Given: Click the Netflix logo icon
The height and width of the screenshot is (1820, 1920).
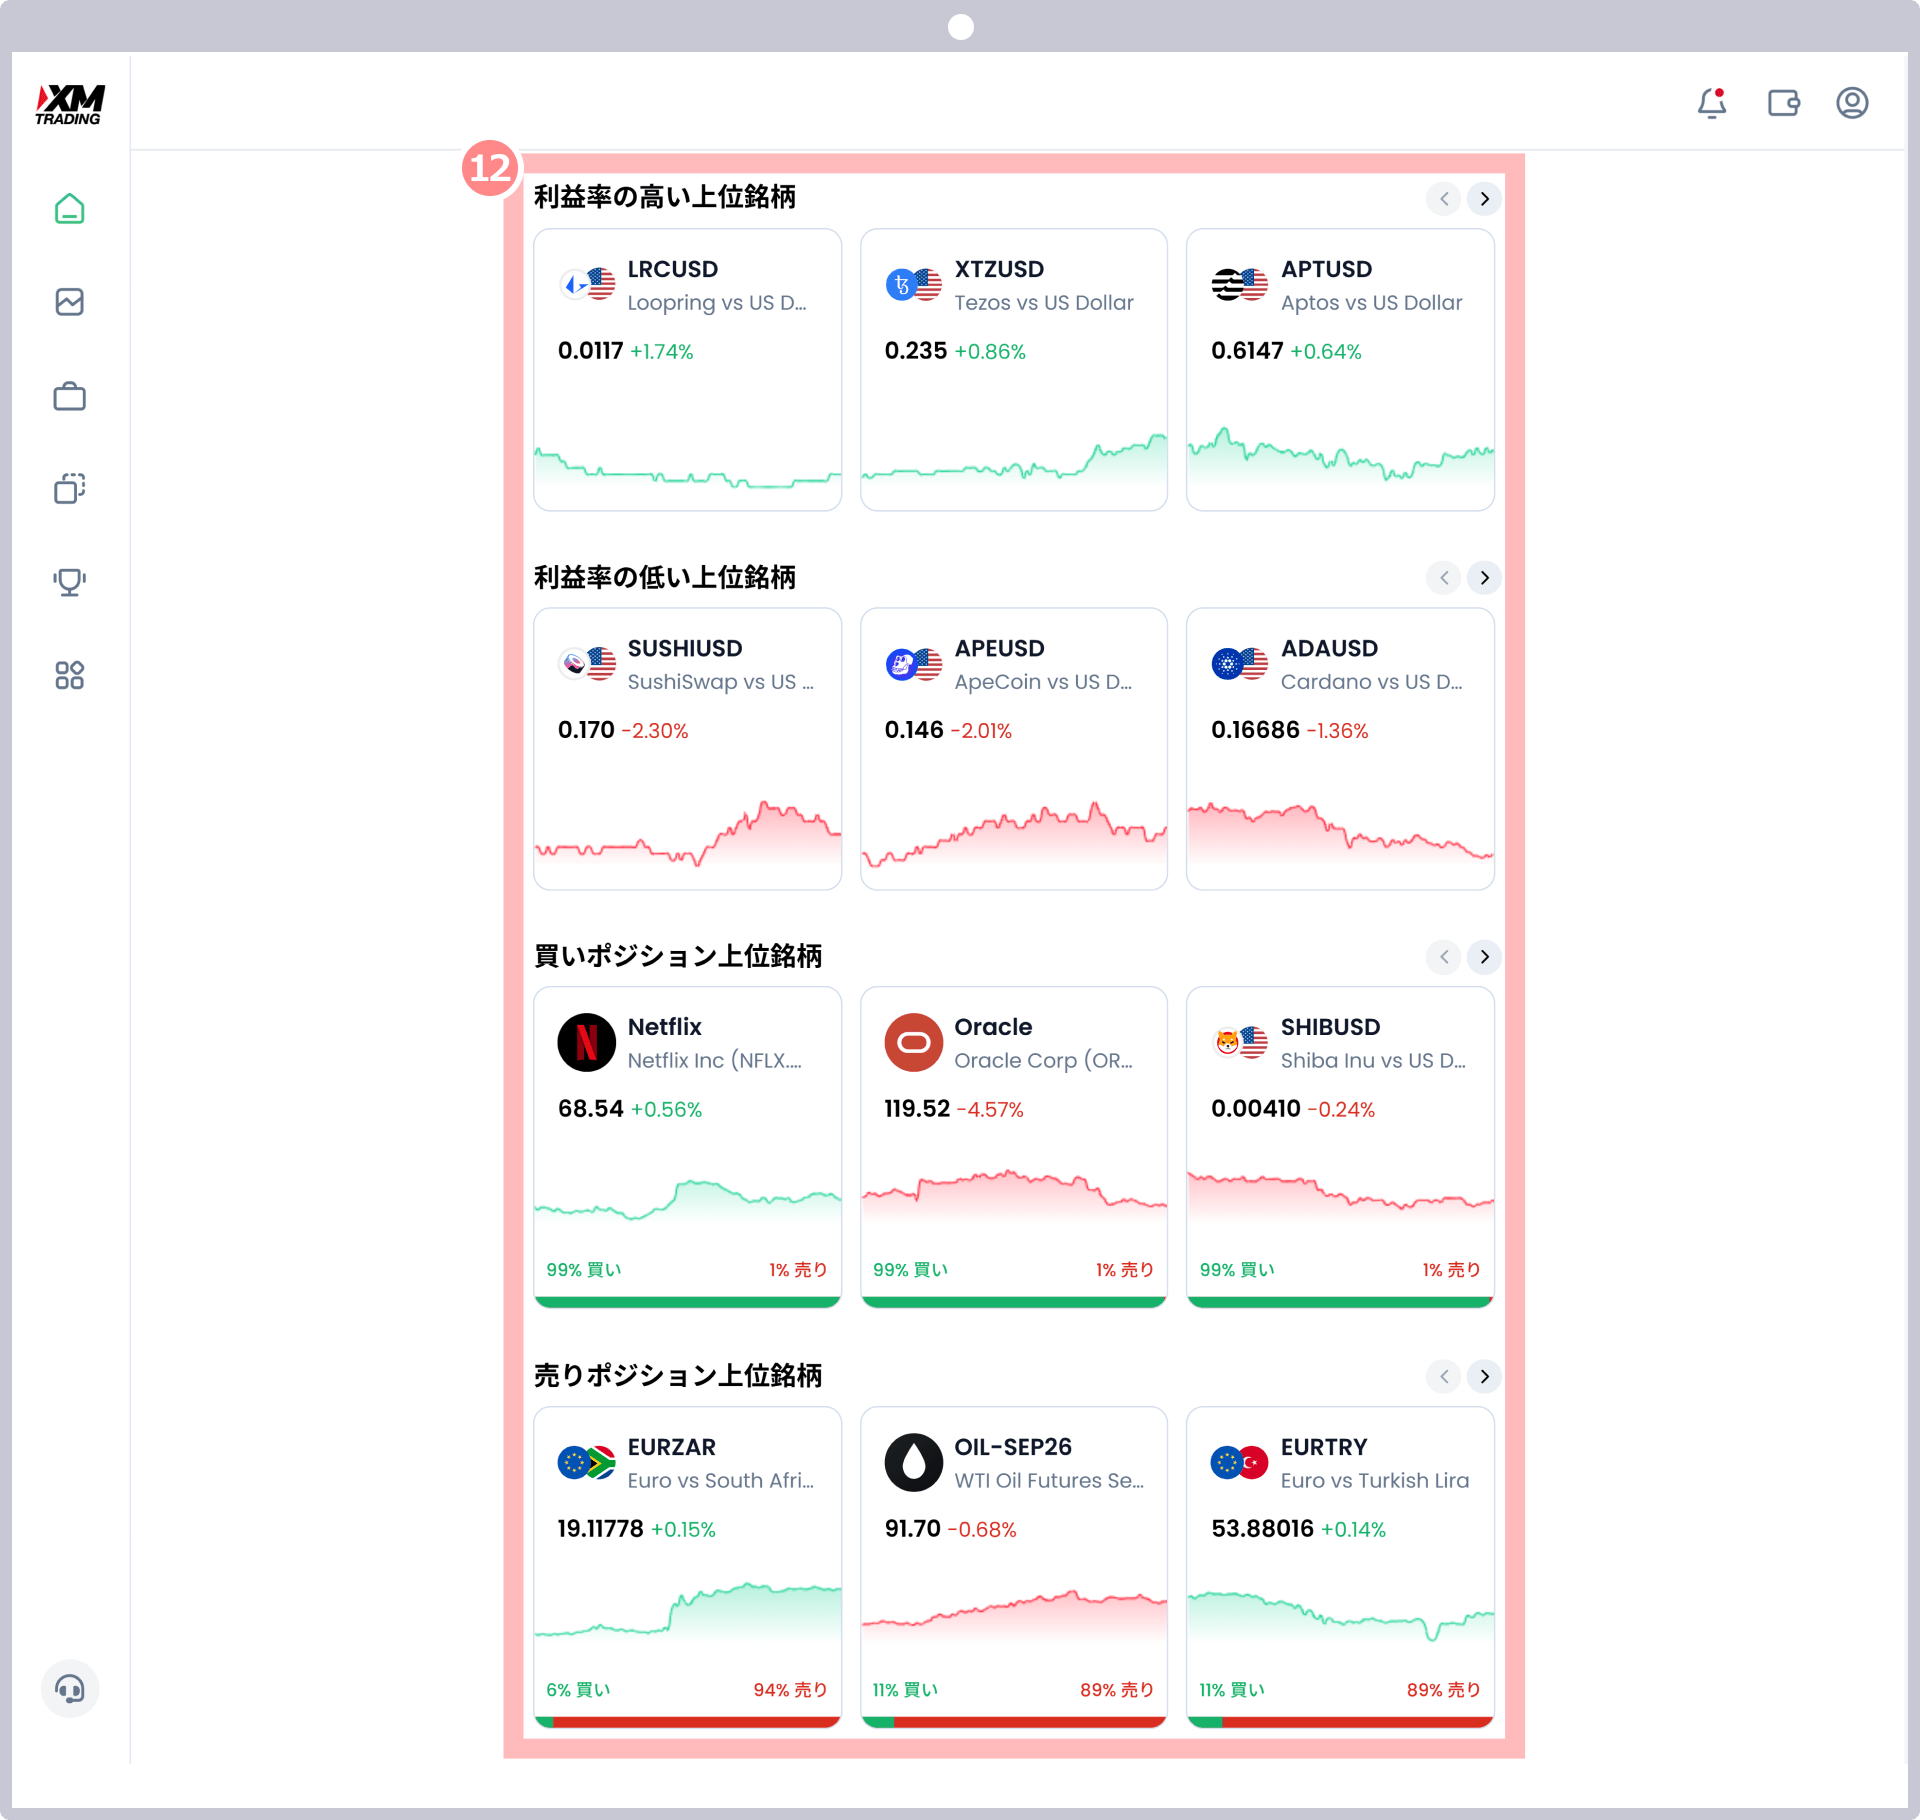Looking at the screenshot, I should click(x=586, y=1043).
